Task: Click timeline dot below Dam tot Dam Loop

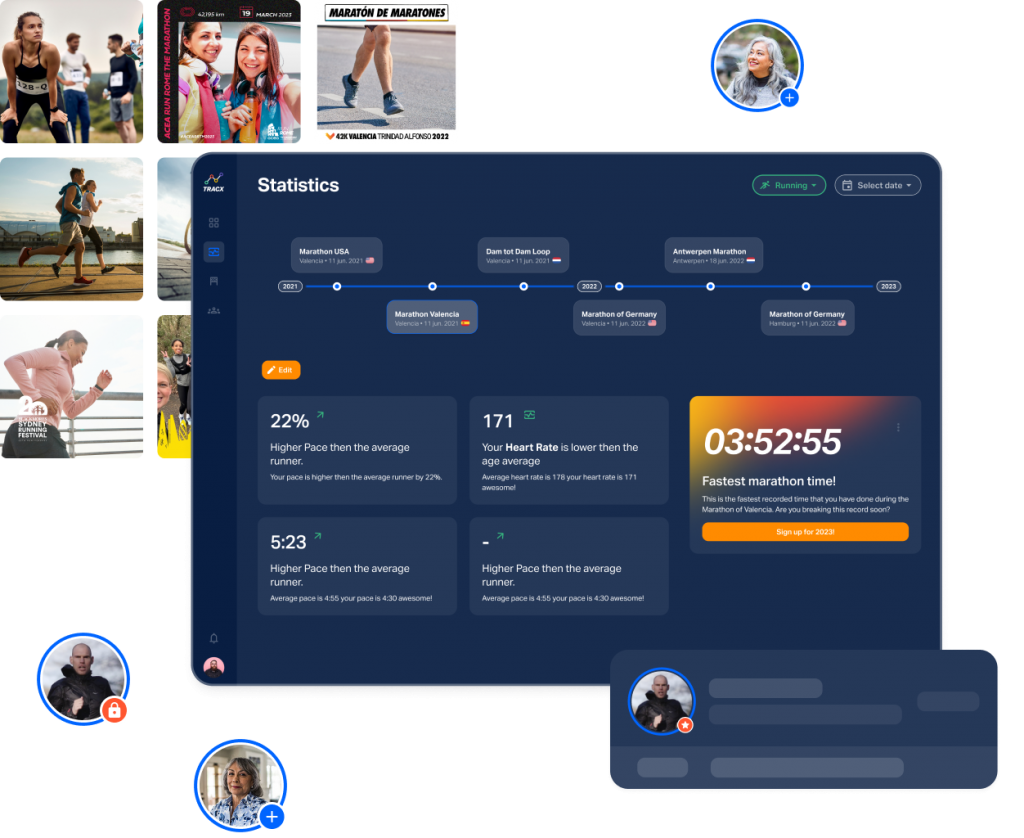Action: [x=524, y=287]
